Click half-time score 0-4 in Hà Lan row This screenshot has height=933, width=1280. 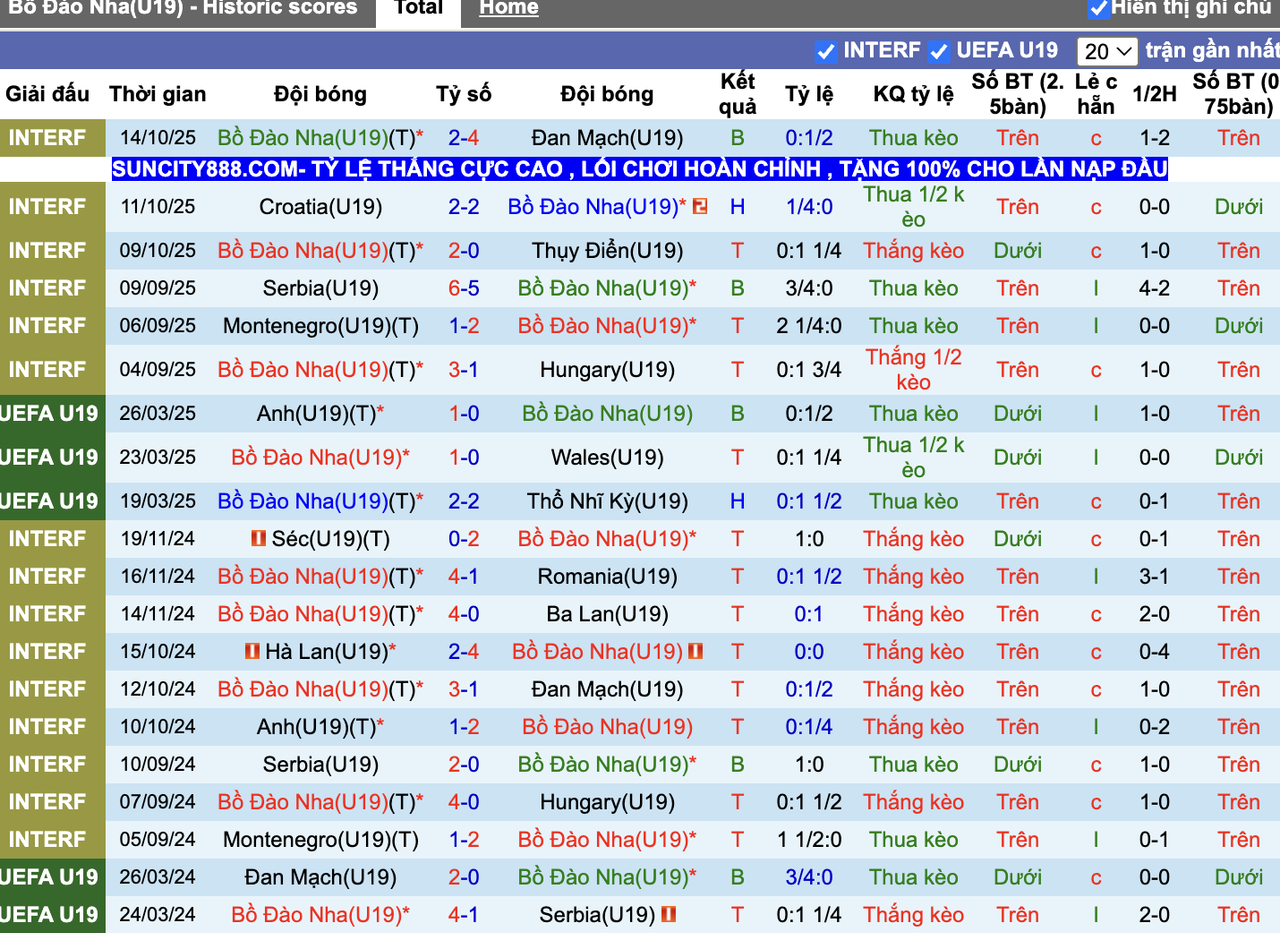[1154, 652]
